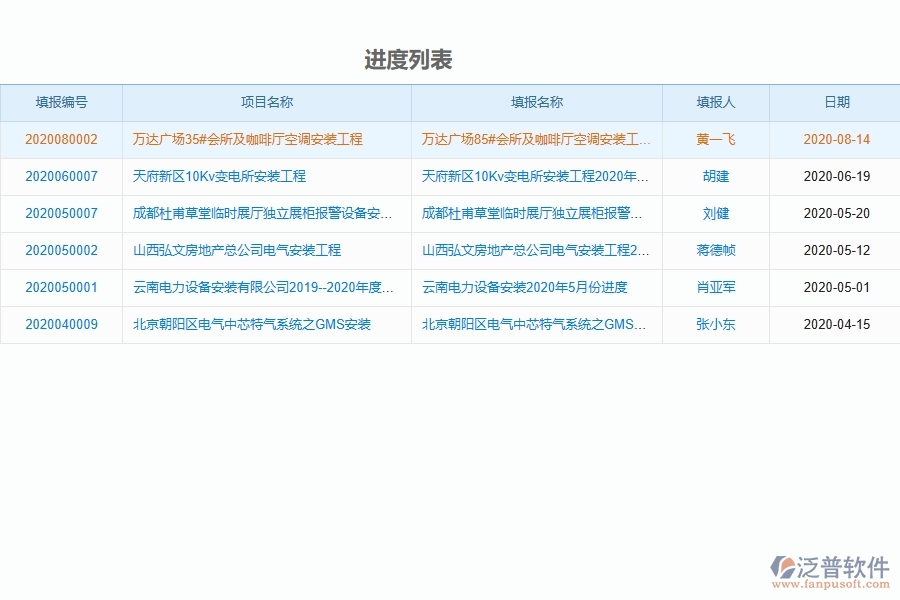Open record number 2020060007
The height and width of the screenshot is (600, 900).
pyautogui.click(x=62, y=176)
